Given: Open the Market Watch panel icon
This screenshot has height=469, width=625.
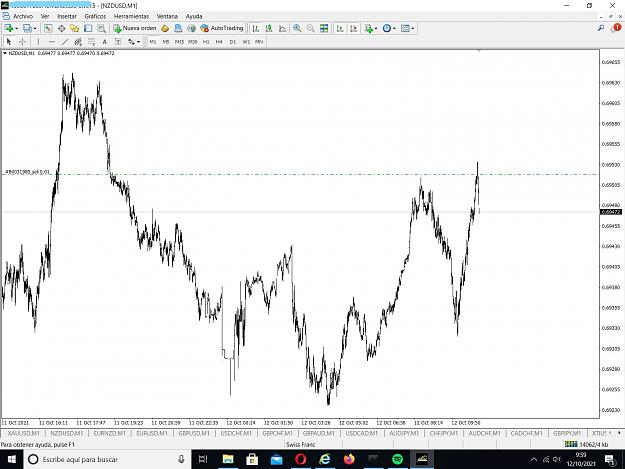Looking at the screenshot, I should pyautogui.click(x=48, y=28).
